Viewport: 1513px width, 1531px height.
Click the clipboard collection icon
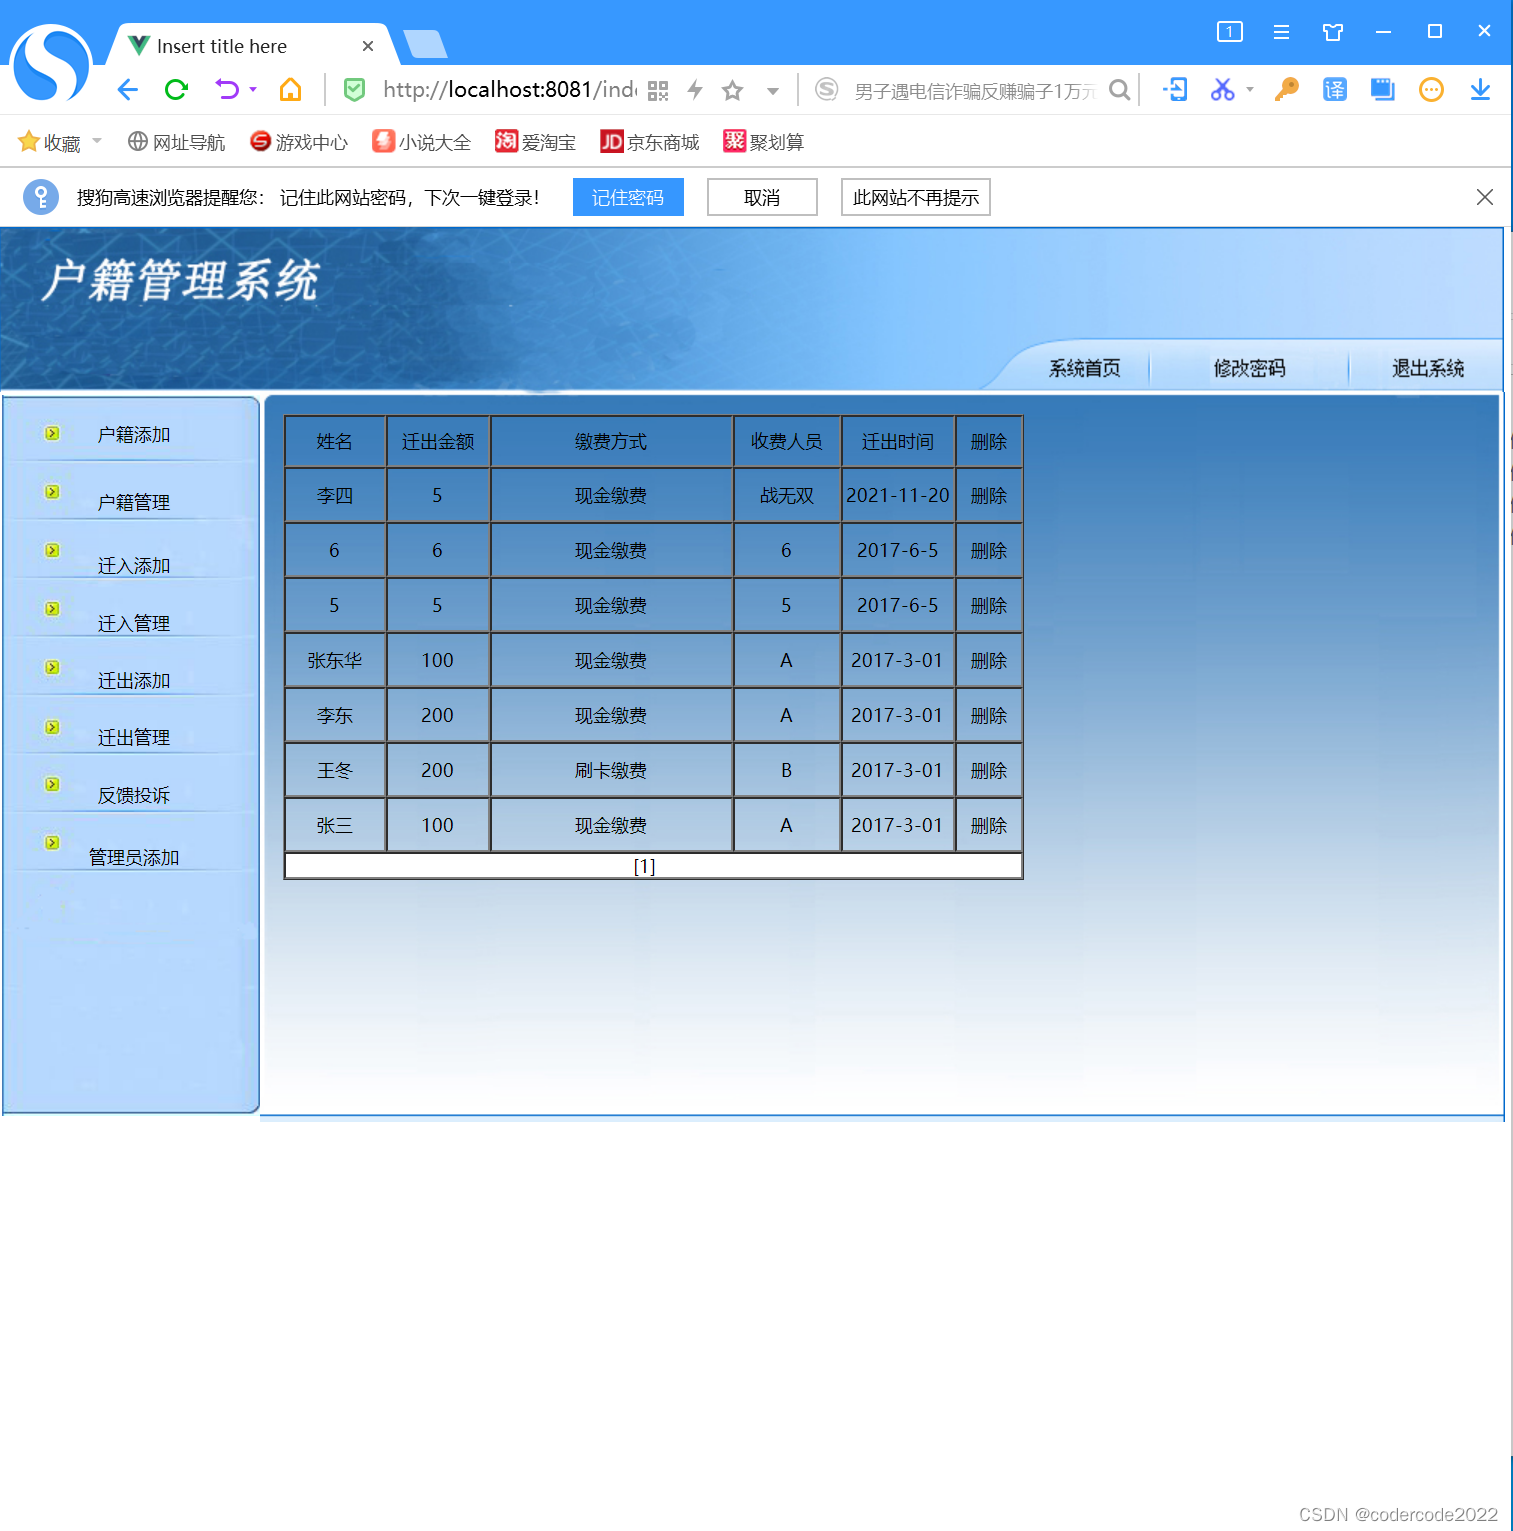pyautogui.click(x=1382, y=89)
